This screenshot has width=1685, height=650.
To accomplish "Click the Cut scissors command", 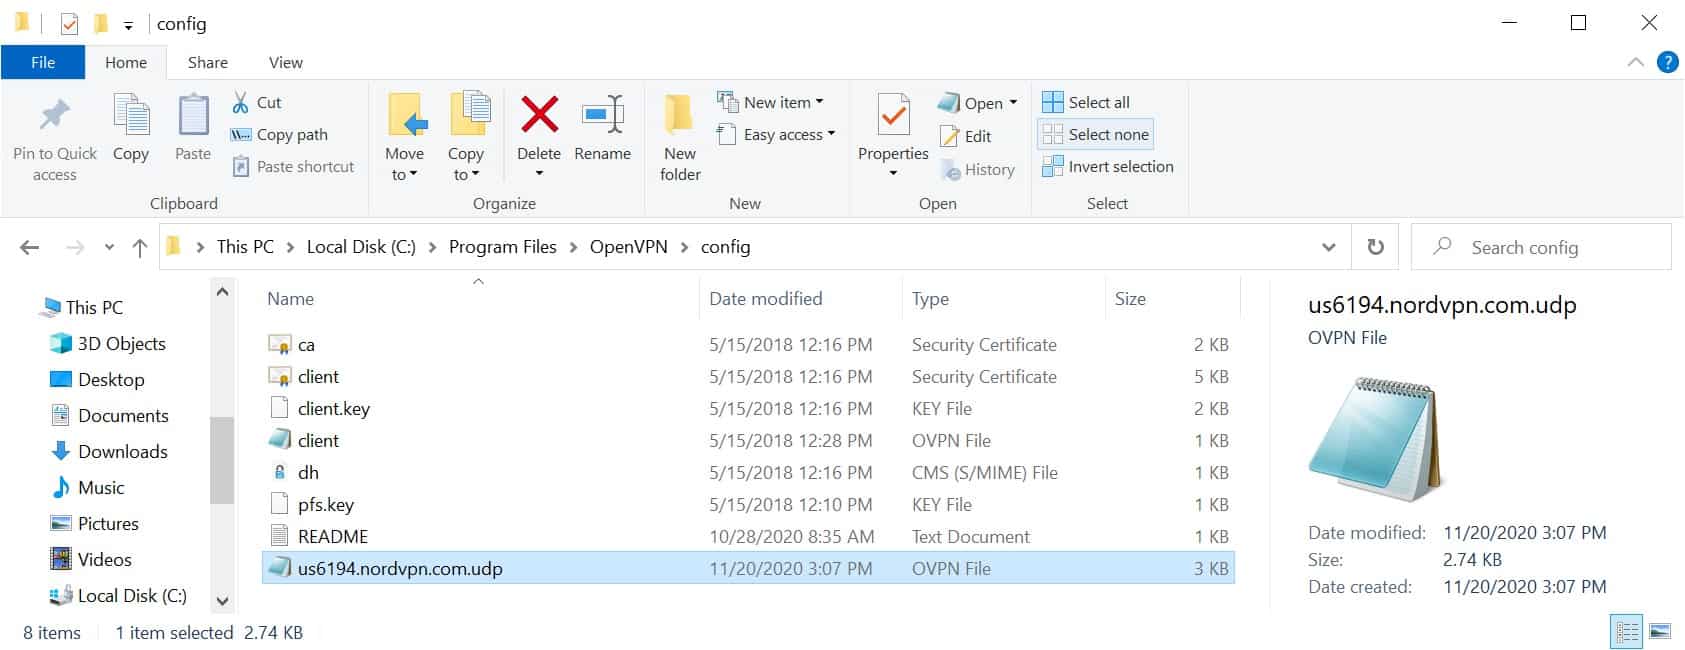I will pyautogui.click(x=257, y=102).
